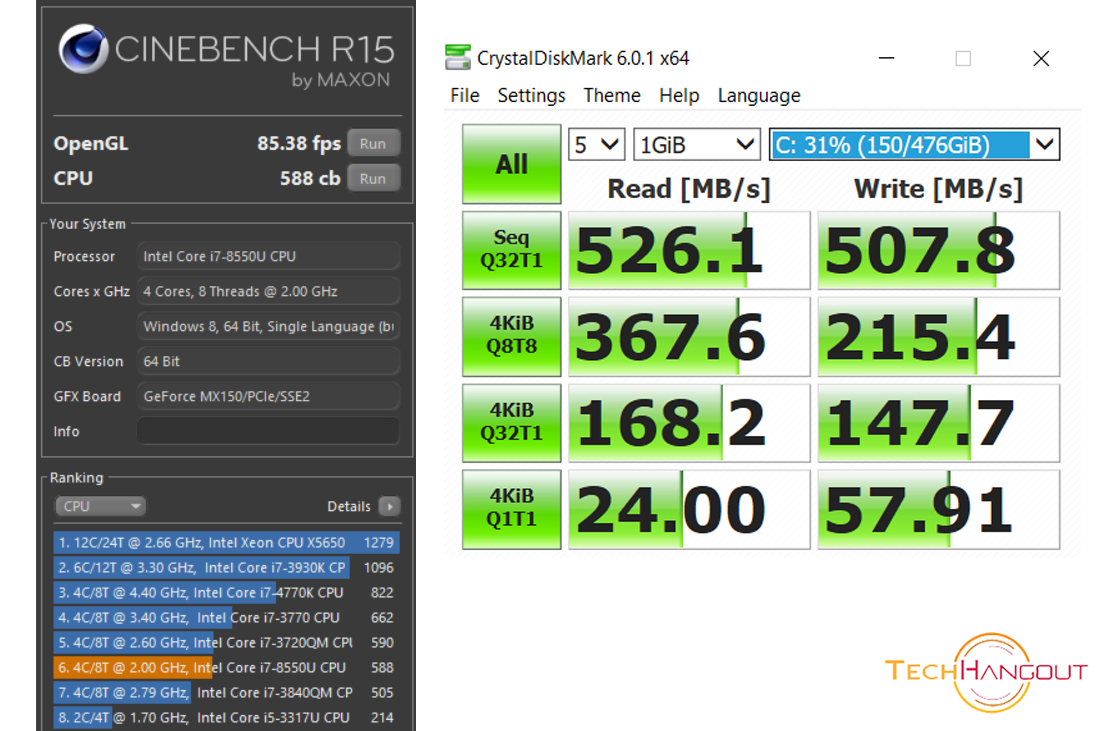Screen dimensions: 1100x731
Task: Run the OpenGL benchmark
Action: tap(373, 143)
